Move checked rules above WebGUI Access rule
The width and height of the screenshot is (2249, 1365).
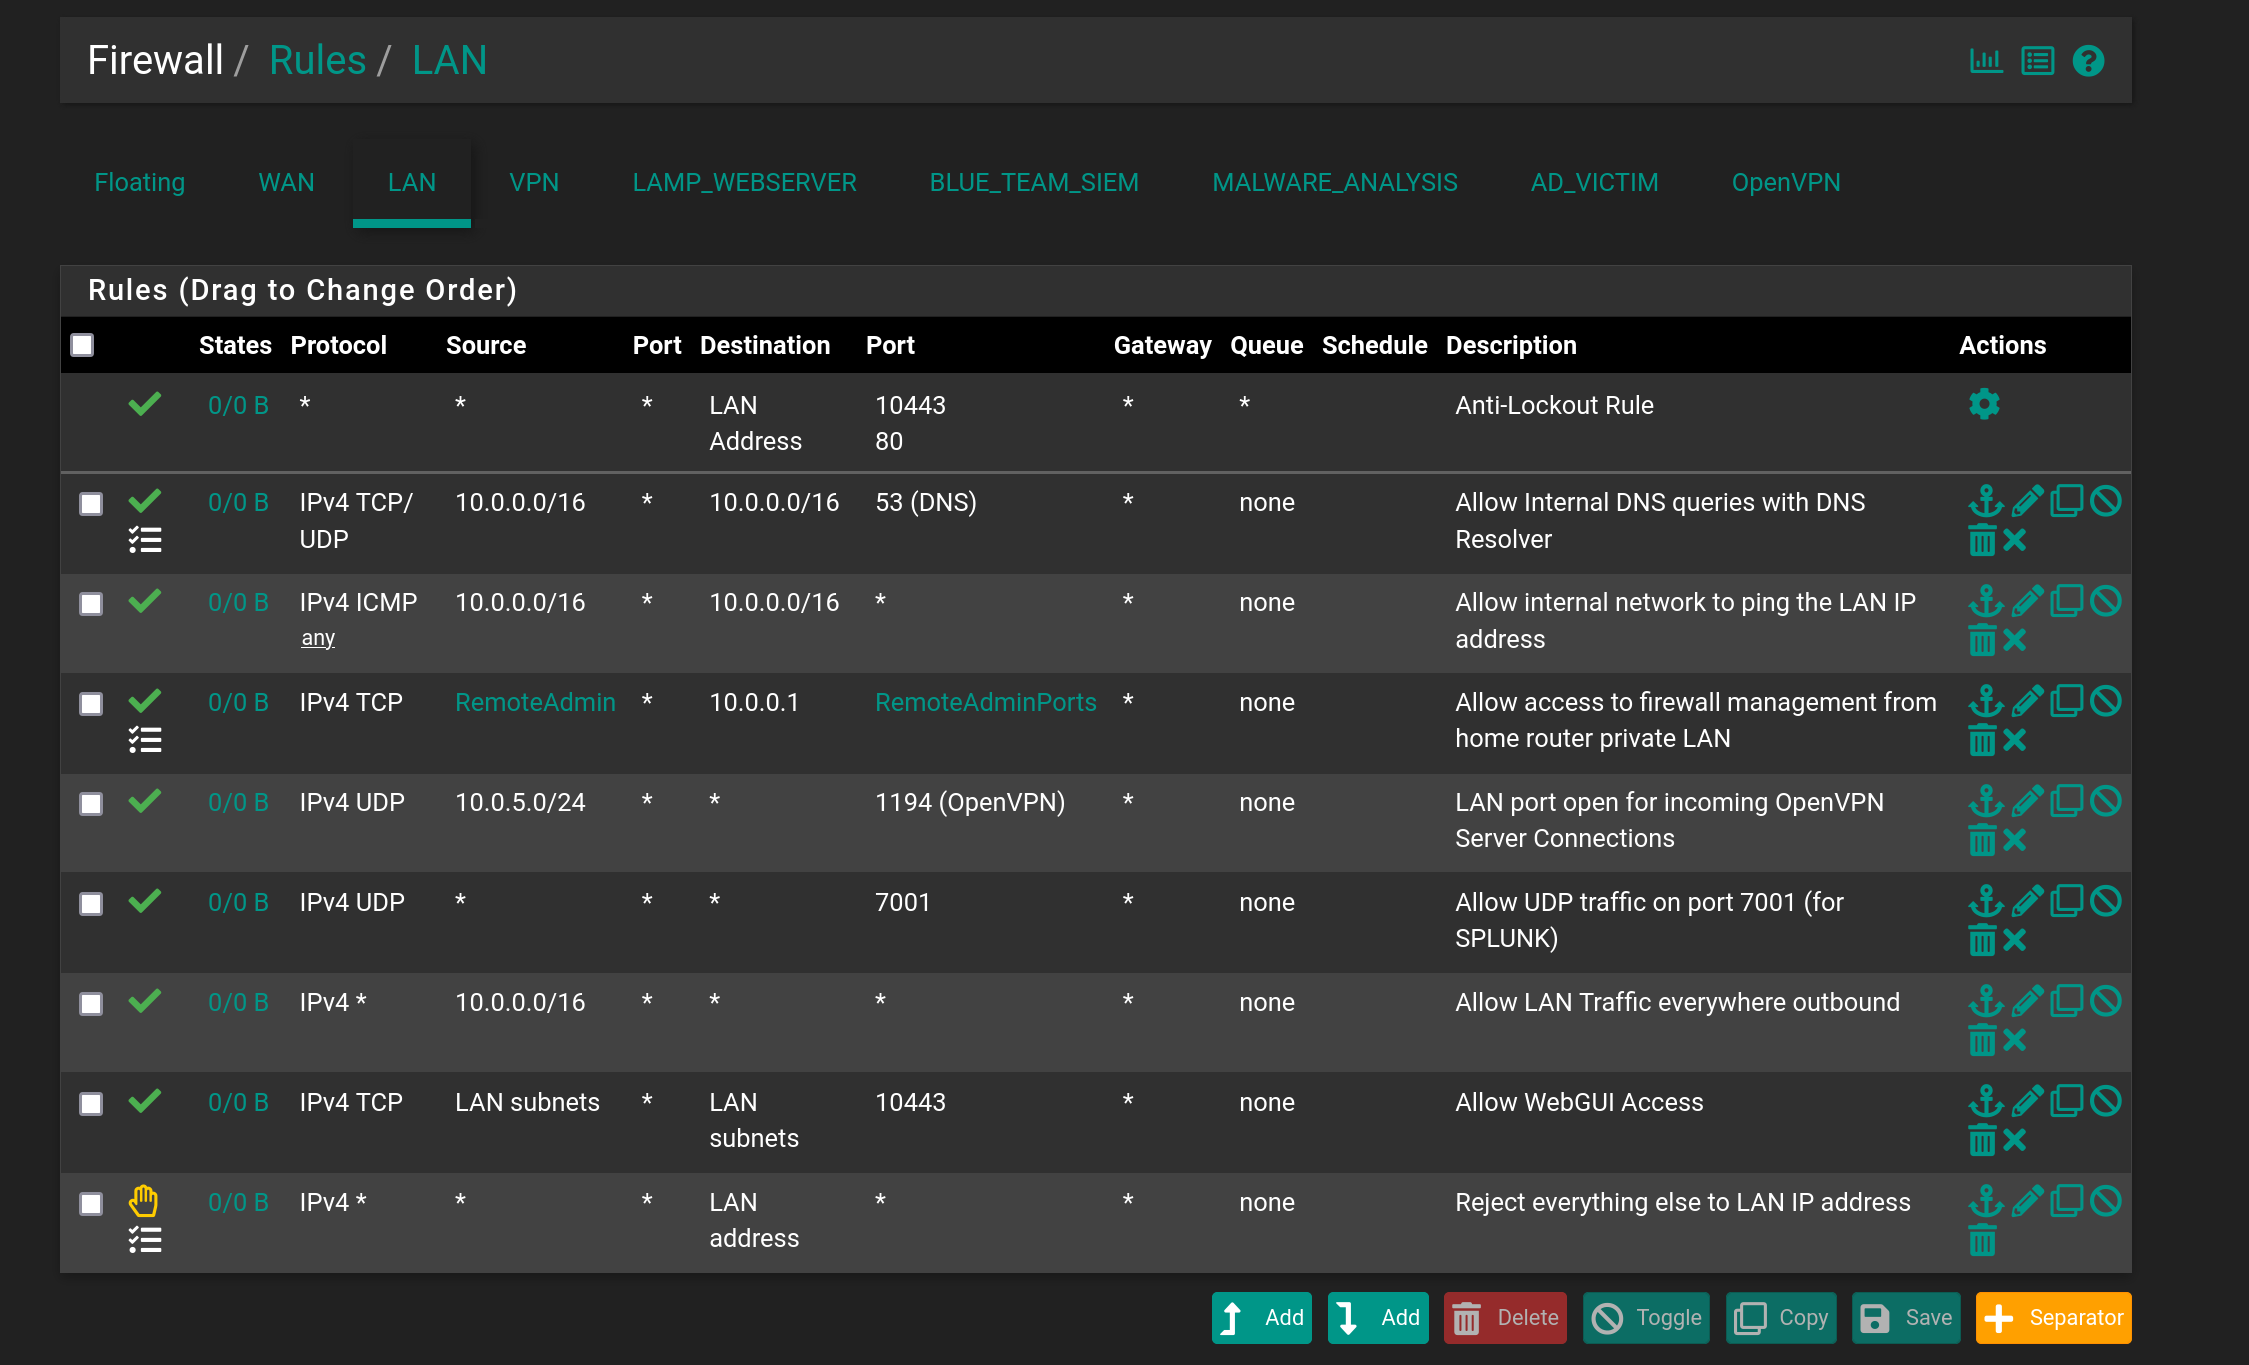[x=1986, y=1101]
